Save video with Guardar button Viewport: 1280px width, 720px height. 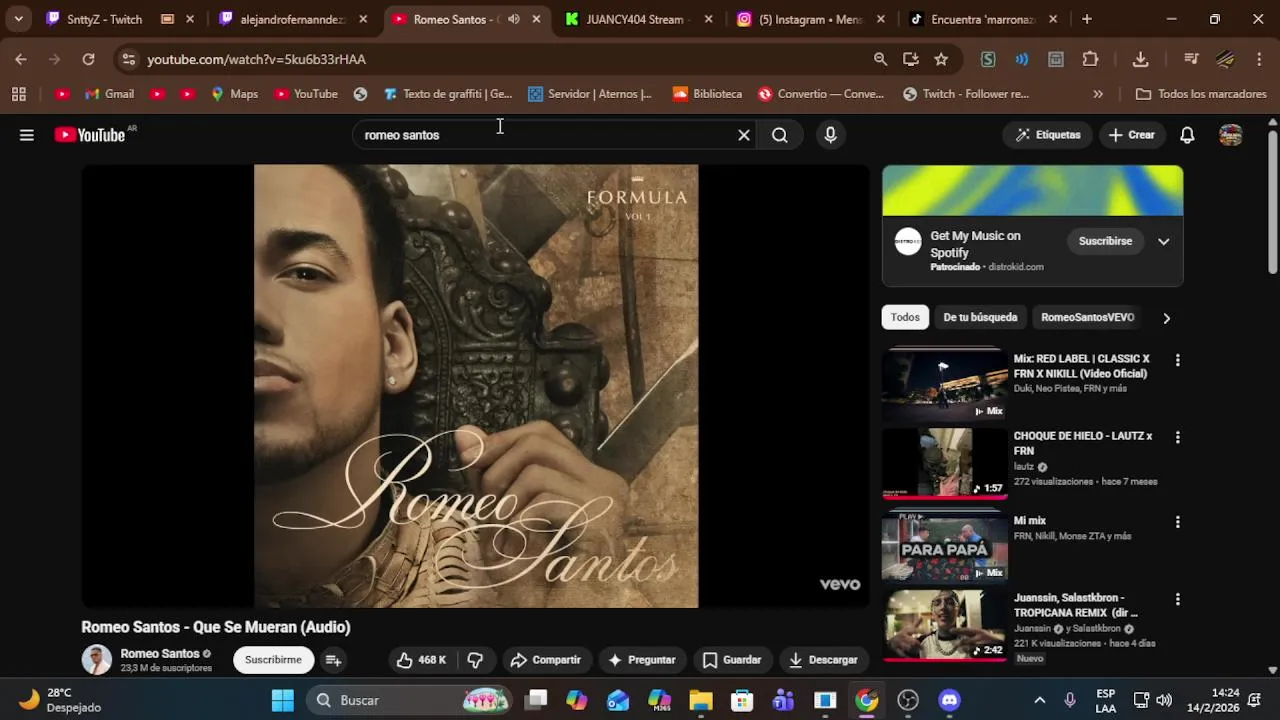[x=732, y=660]
